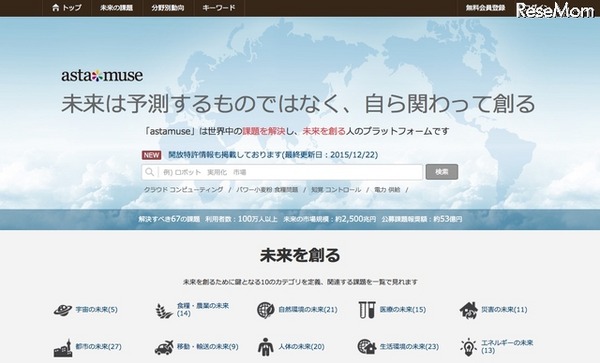Open 分野別動向 menu item
The width and height of the screenshot is (600, 363).
point(168,8)
